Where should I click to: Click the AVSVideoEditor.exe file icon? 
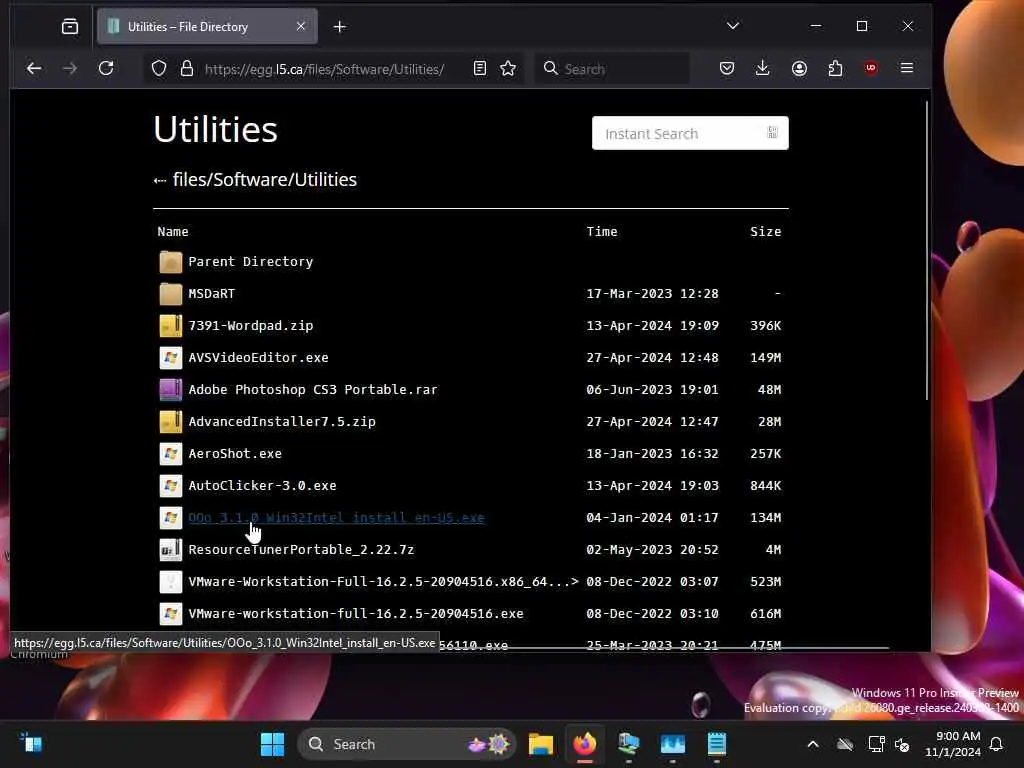170,358
